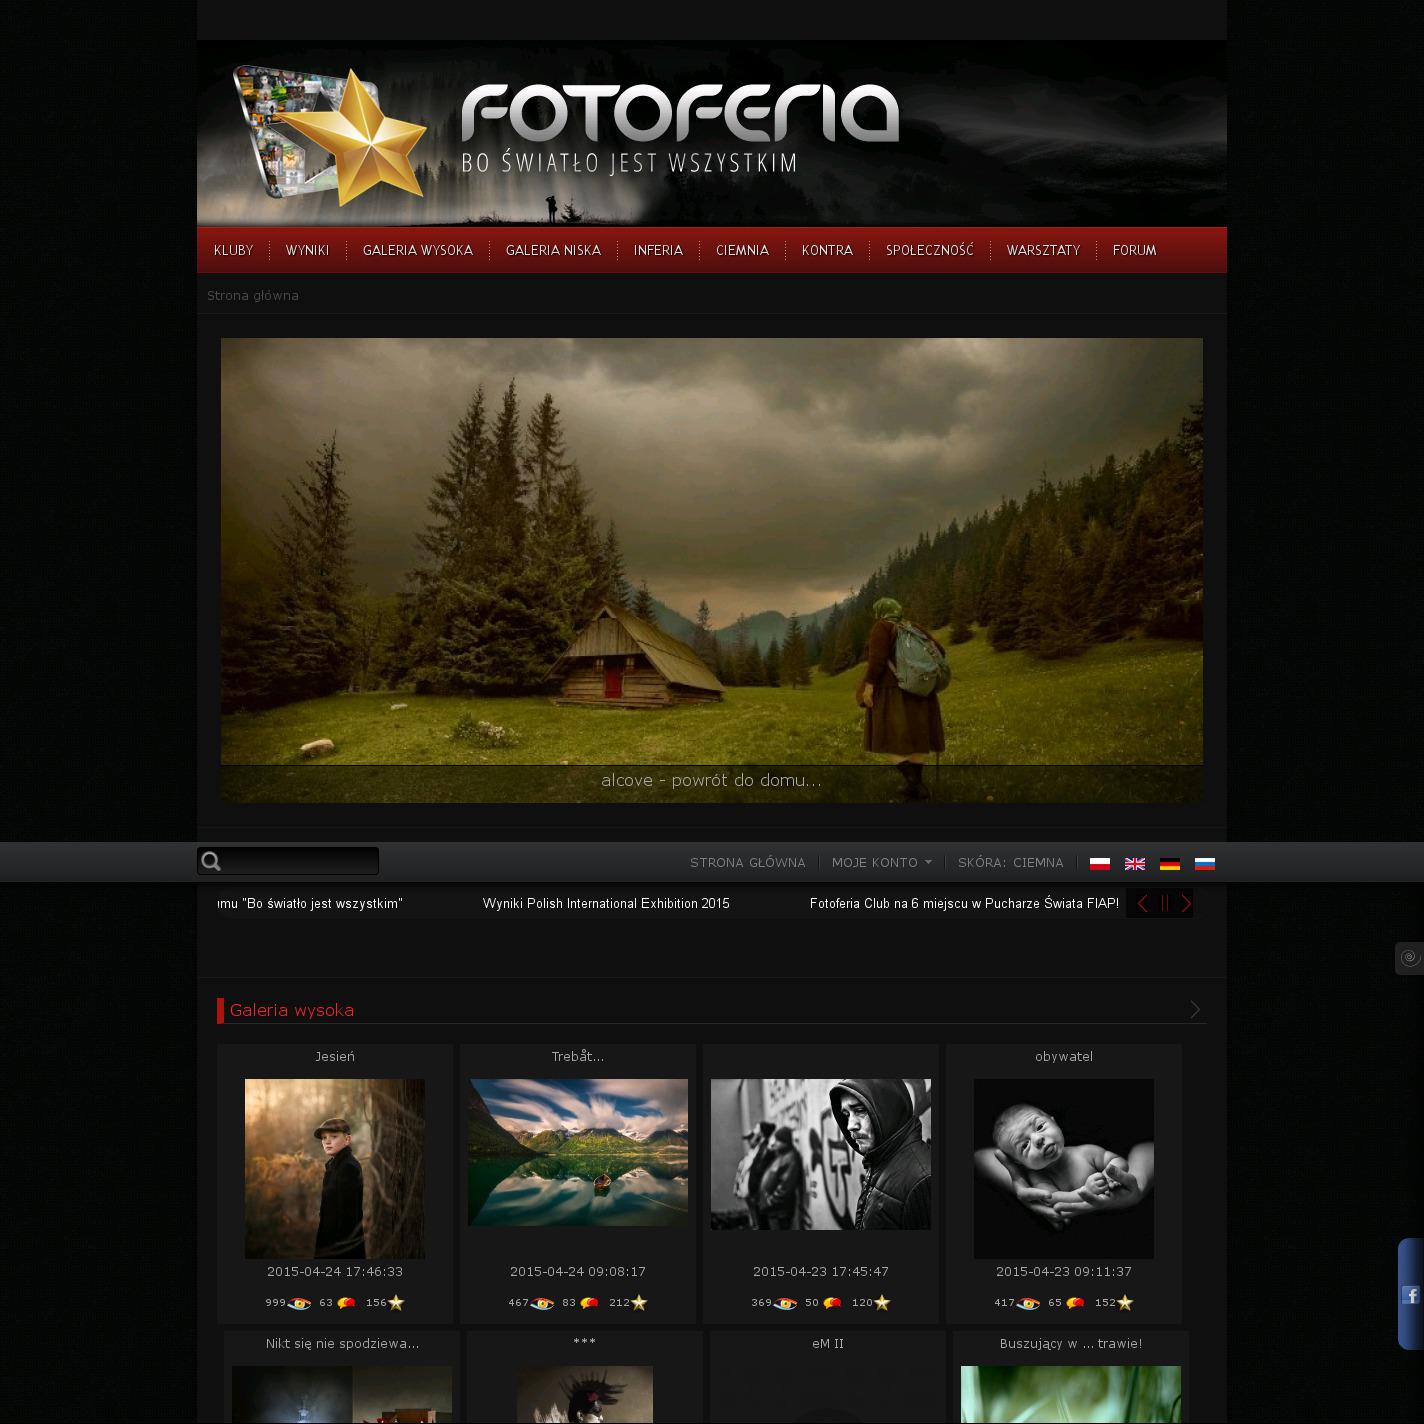Click the views eye icon under obywatel
Viewport: 1424px width, 1424px height.
(x=1028, y=1303)
